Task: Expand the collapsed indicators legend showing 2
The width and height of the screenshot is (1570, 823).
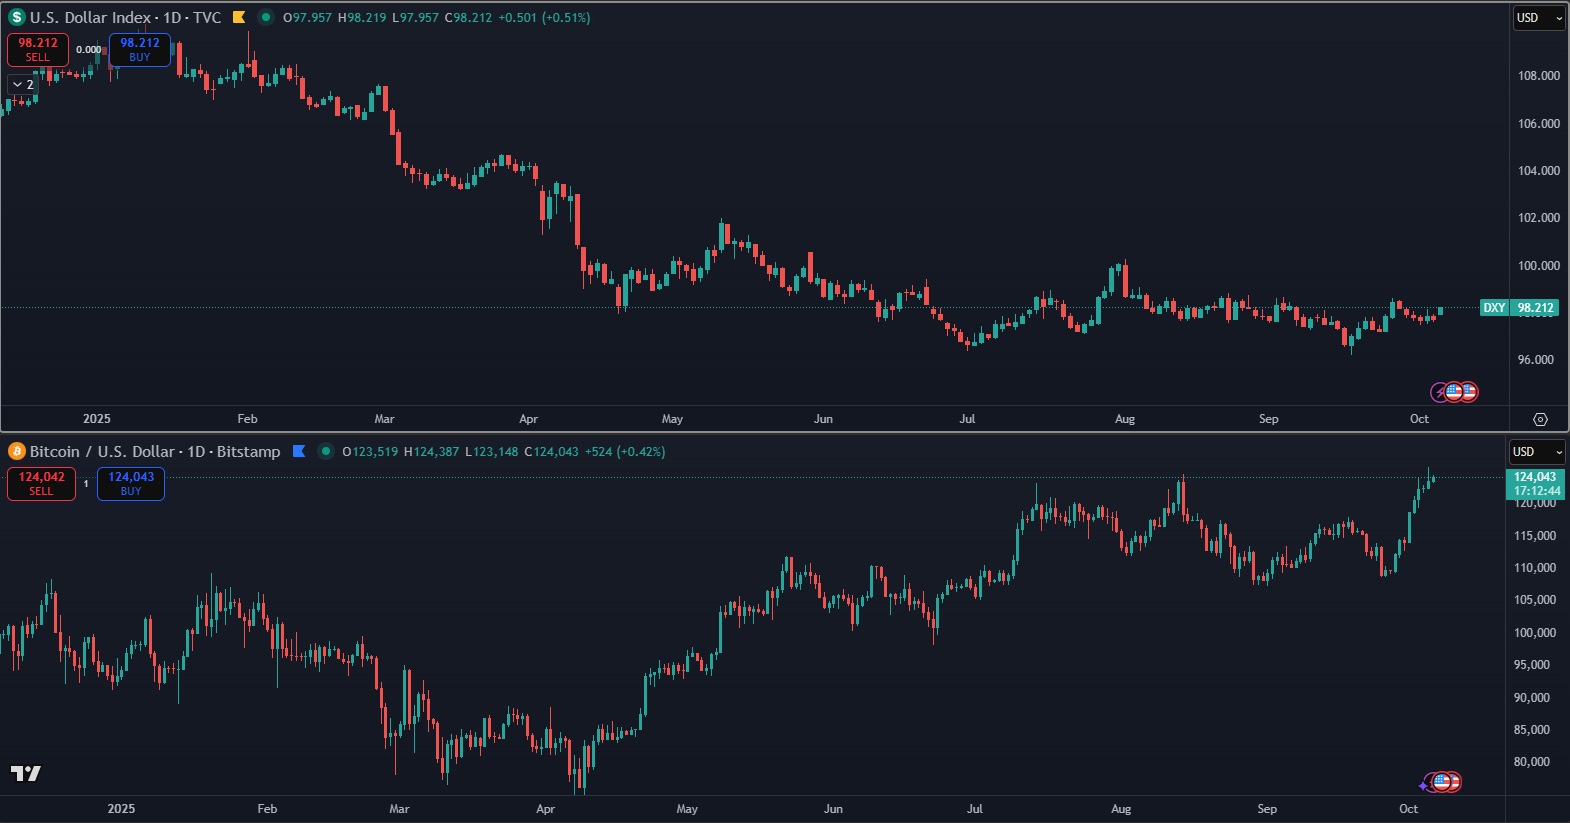Action: (x=23, y=85)
